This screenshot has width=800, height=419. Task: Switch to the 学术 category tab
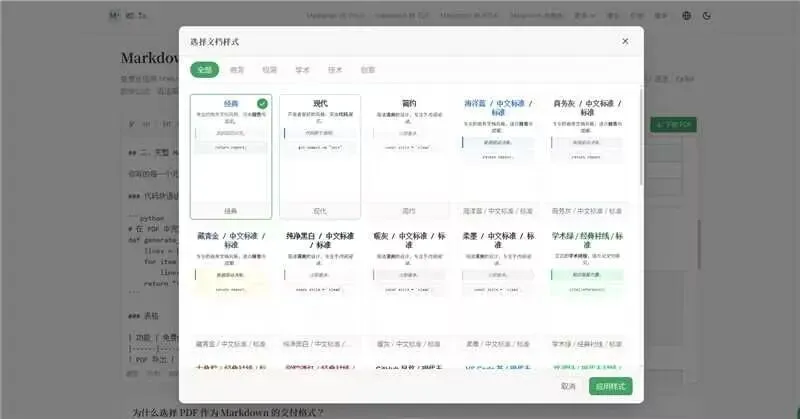coord(303,69)
